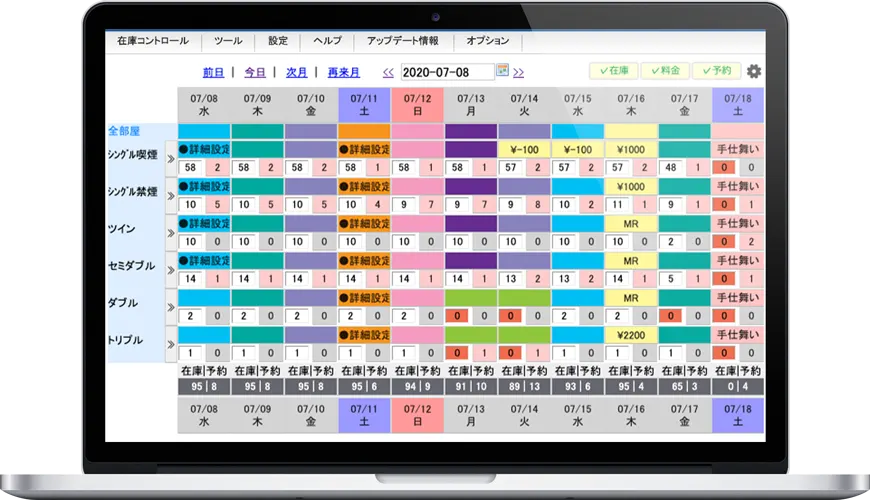Expand the ツイン row chevron
This screenshot has height=500, width=870.
pyautogui.click(x=171, y=233)
